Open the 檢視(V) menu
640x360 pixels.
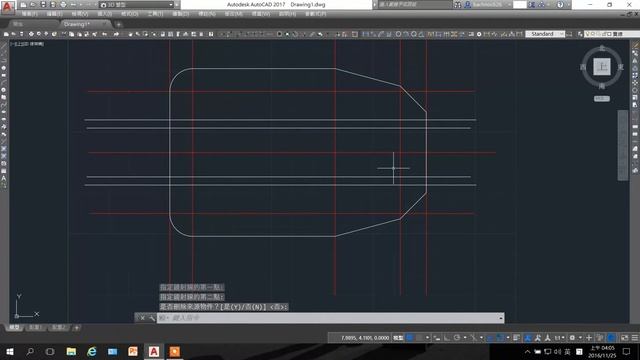point(80,14)
